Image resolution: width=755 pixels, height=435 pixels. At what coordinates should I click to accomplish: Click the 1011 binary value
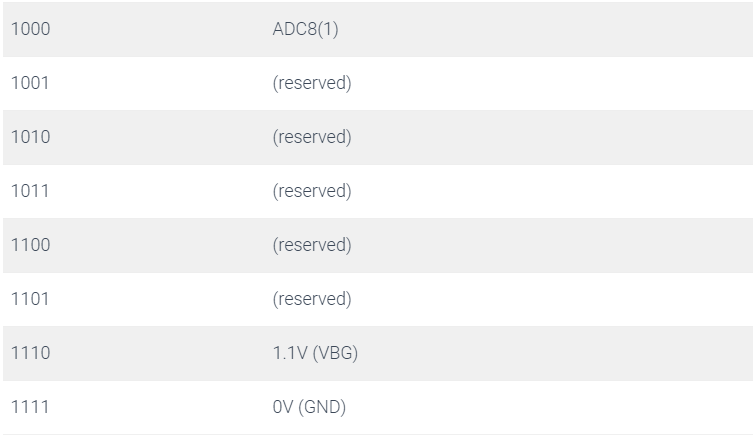pyautogui.click(x=30, y=191)
